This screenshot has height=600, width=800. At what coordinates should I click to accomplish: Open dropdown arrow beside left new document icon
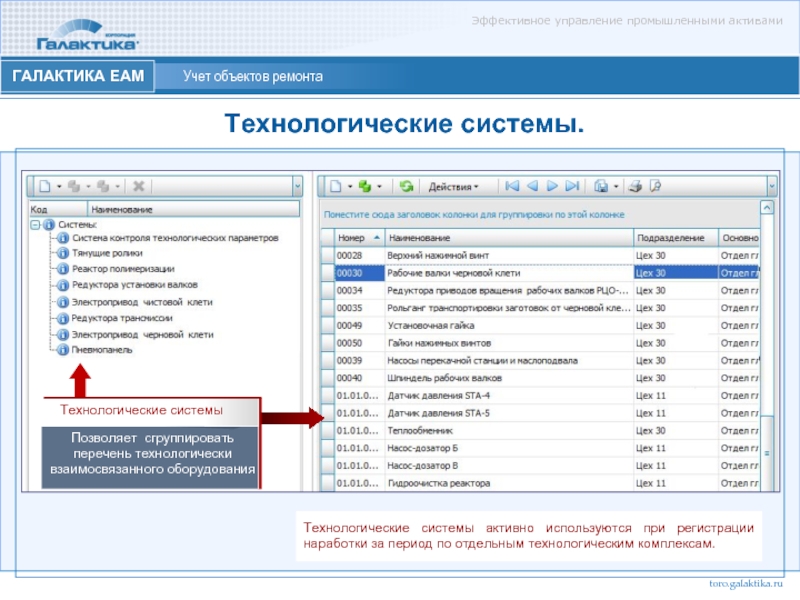(59, 187)
